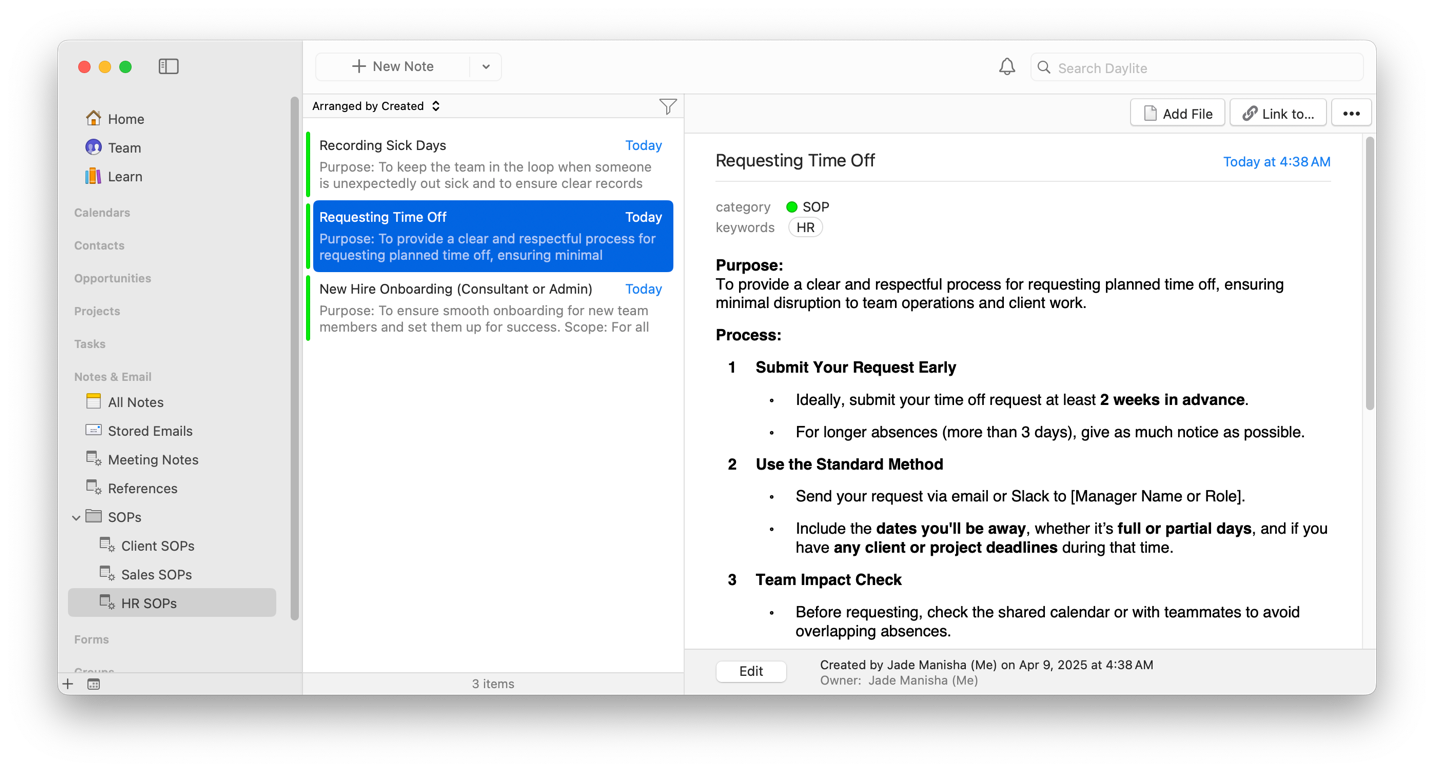Create a New Note
Screen dimensions: 1434x772
(393, 67)
